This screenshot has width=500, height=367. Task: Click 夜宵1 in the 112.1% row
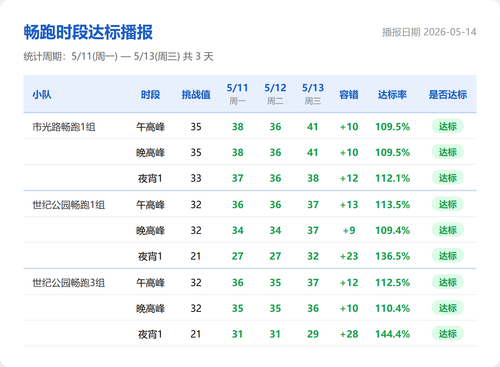[150, 178]
